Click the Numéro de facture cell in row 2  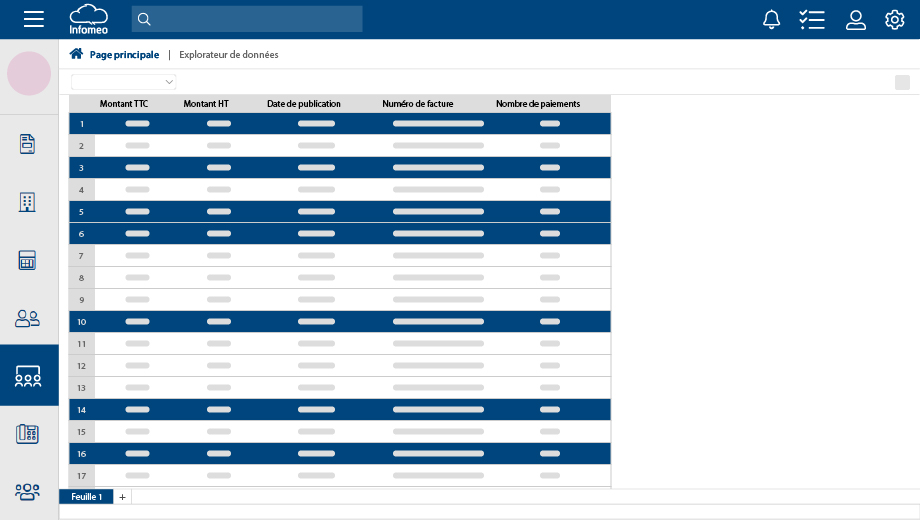point(438,146)
